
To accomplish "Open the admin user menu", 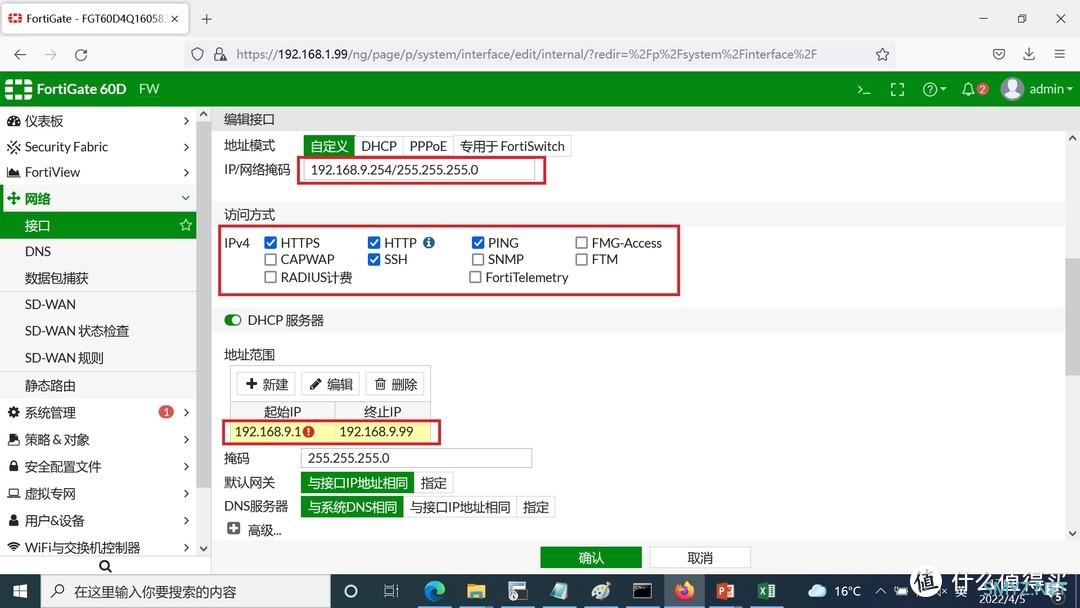I will pyautogui.click(x=1037, y=89).
